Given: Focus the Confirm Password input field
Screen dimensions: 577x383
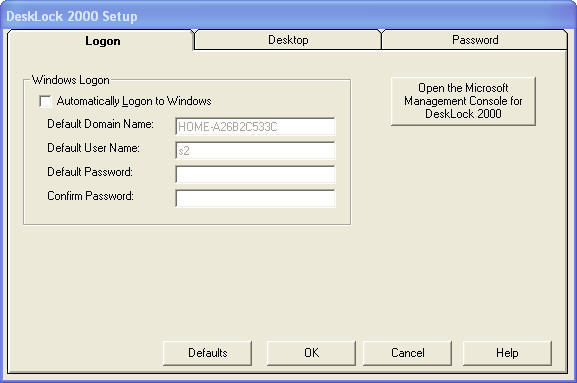Looking at the screenshot, I should click(255, 199).
